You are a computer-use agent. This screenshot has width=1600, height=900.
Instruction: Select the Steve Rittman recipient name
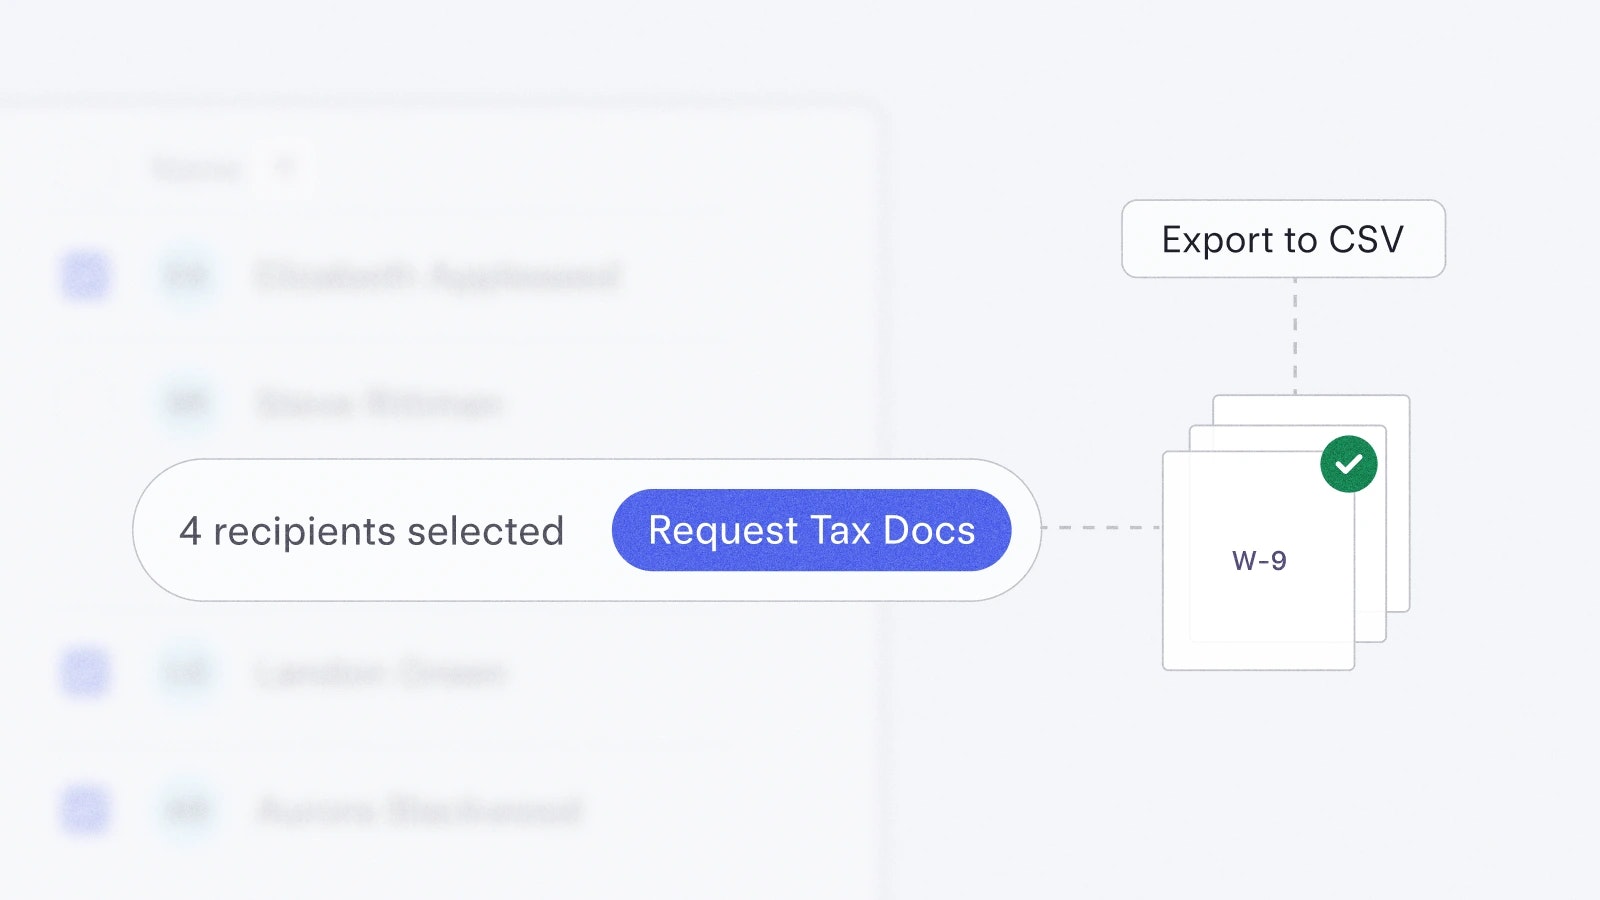coord(379,404)
